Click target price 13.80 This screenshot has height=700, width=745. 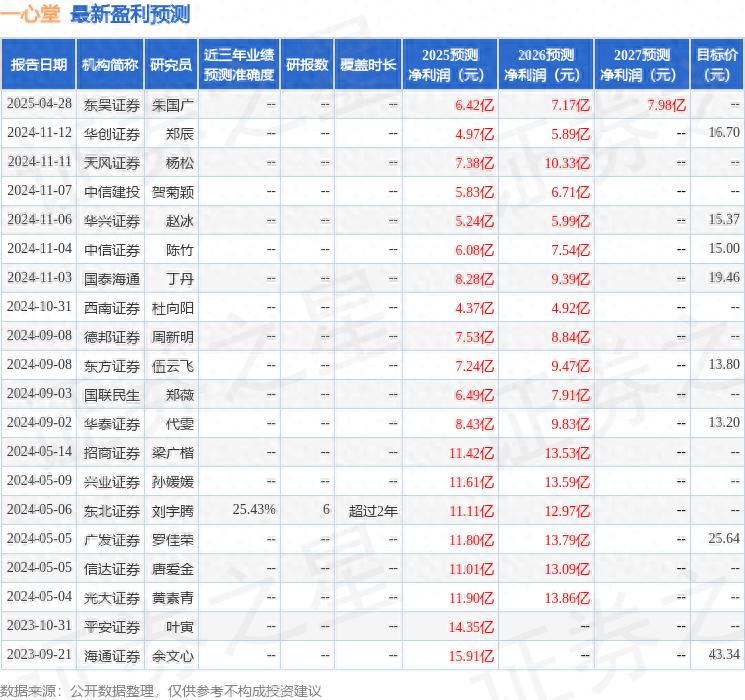724,364
